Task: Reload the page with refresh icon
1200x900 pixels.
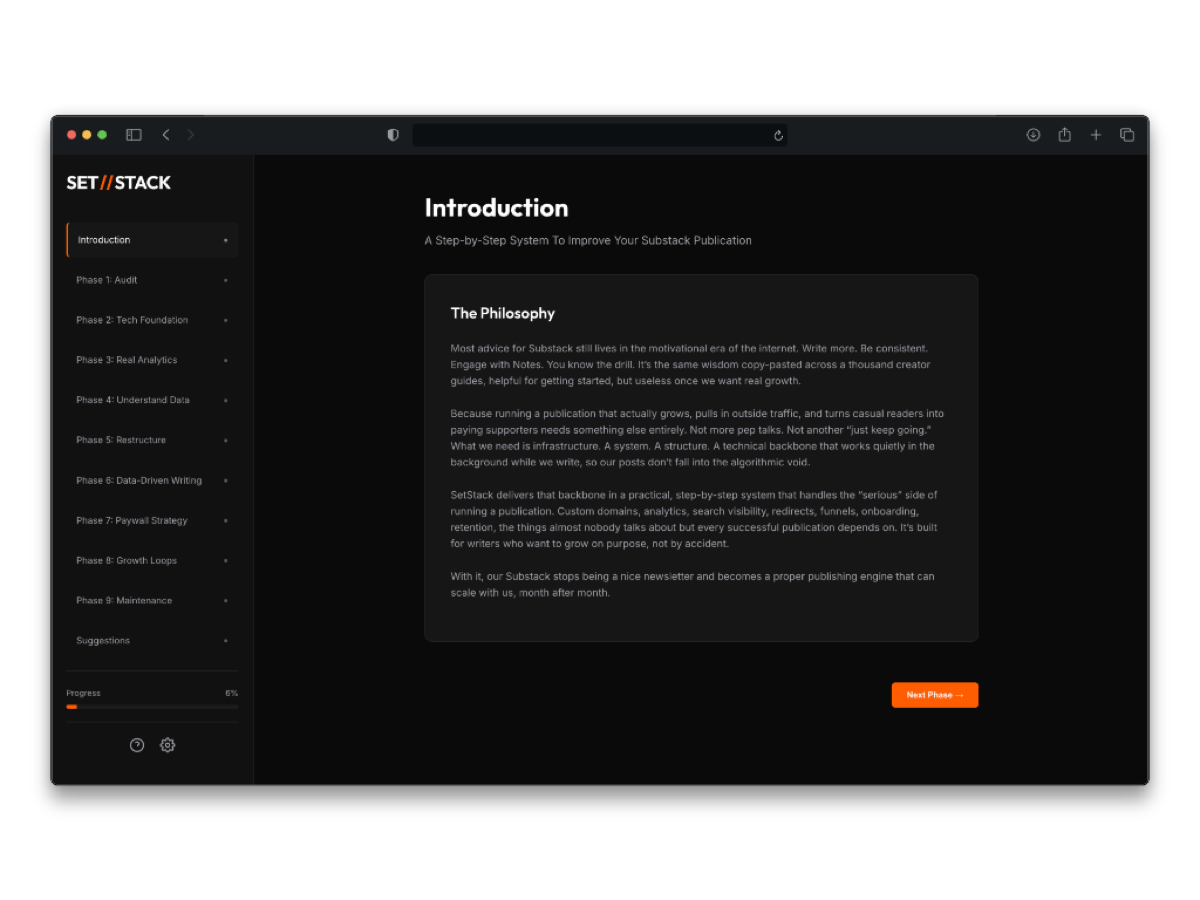Action: pyautogui.click(x=778, y=135)
